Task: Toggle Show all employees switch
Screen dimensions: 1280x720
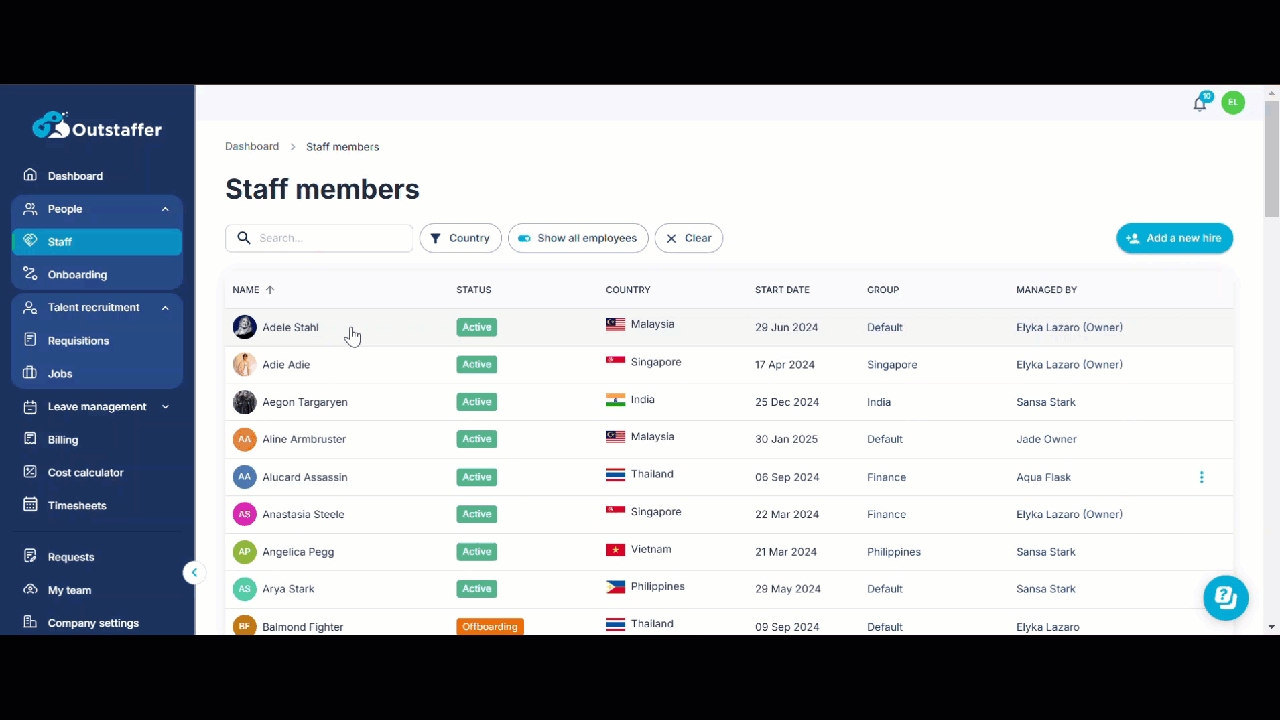Action: tap(524, 238)
